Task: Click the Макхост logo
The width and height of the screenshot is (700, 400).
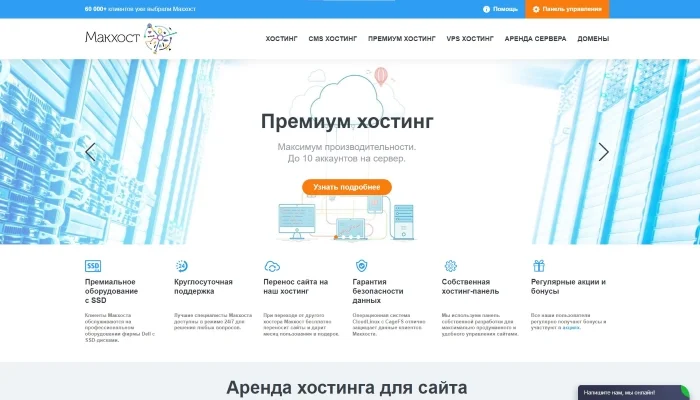Action: (131, 38)
